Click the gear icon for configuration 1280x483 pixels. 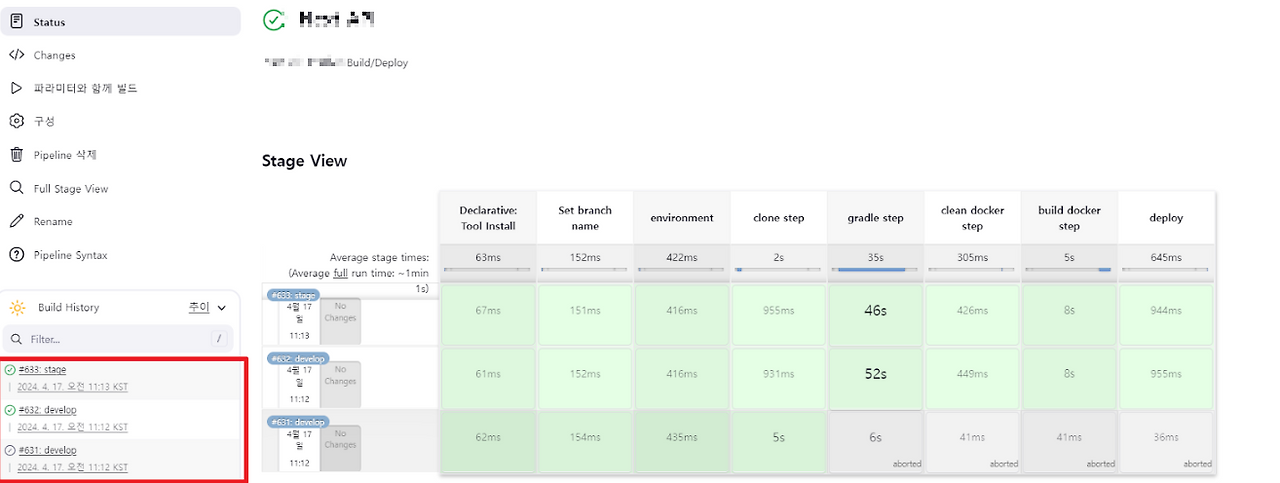16,121
